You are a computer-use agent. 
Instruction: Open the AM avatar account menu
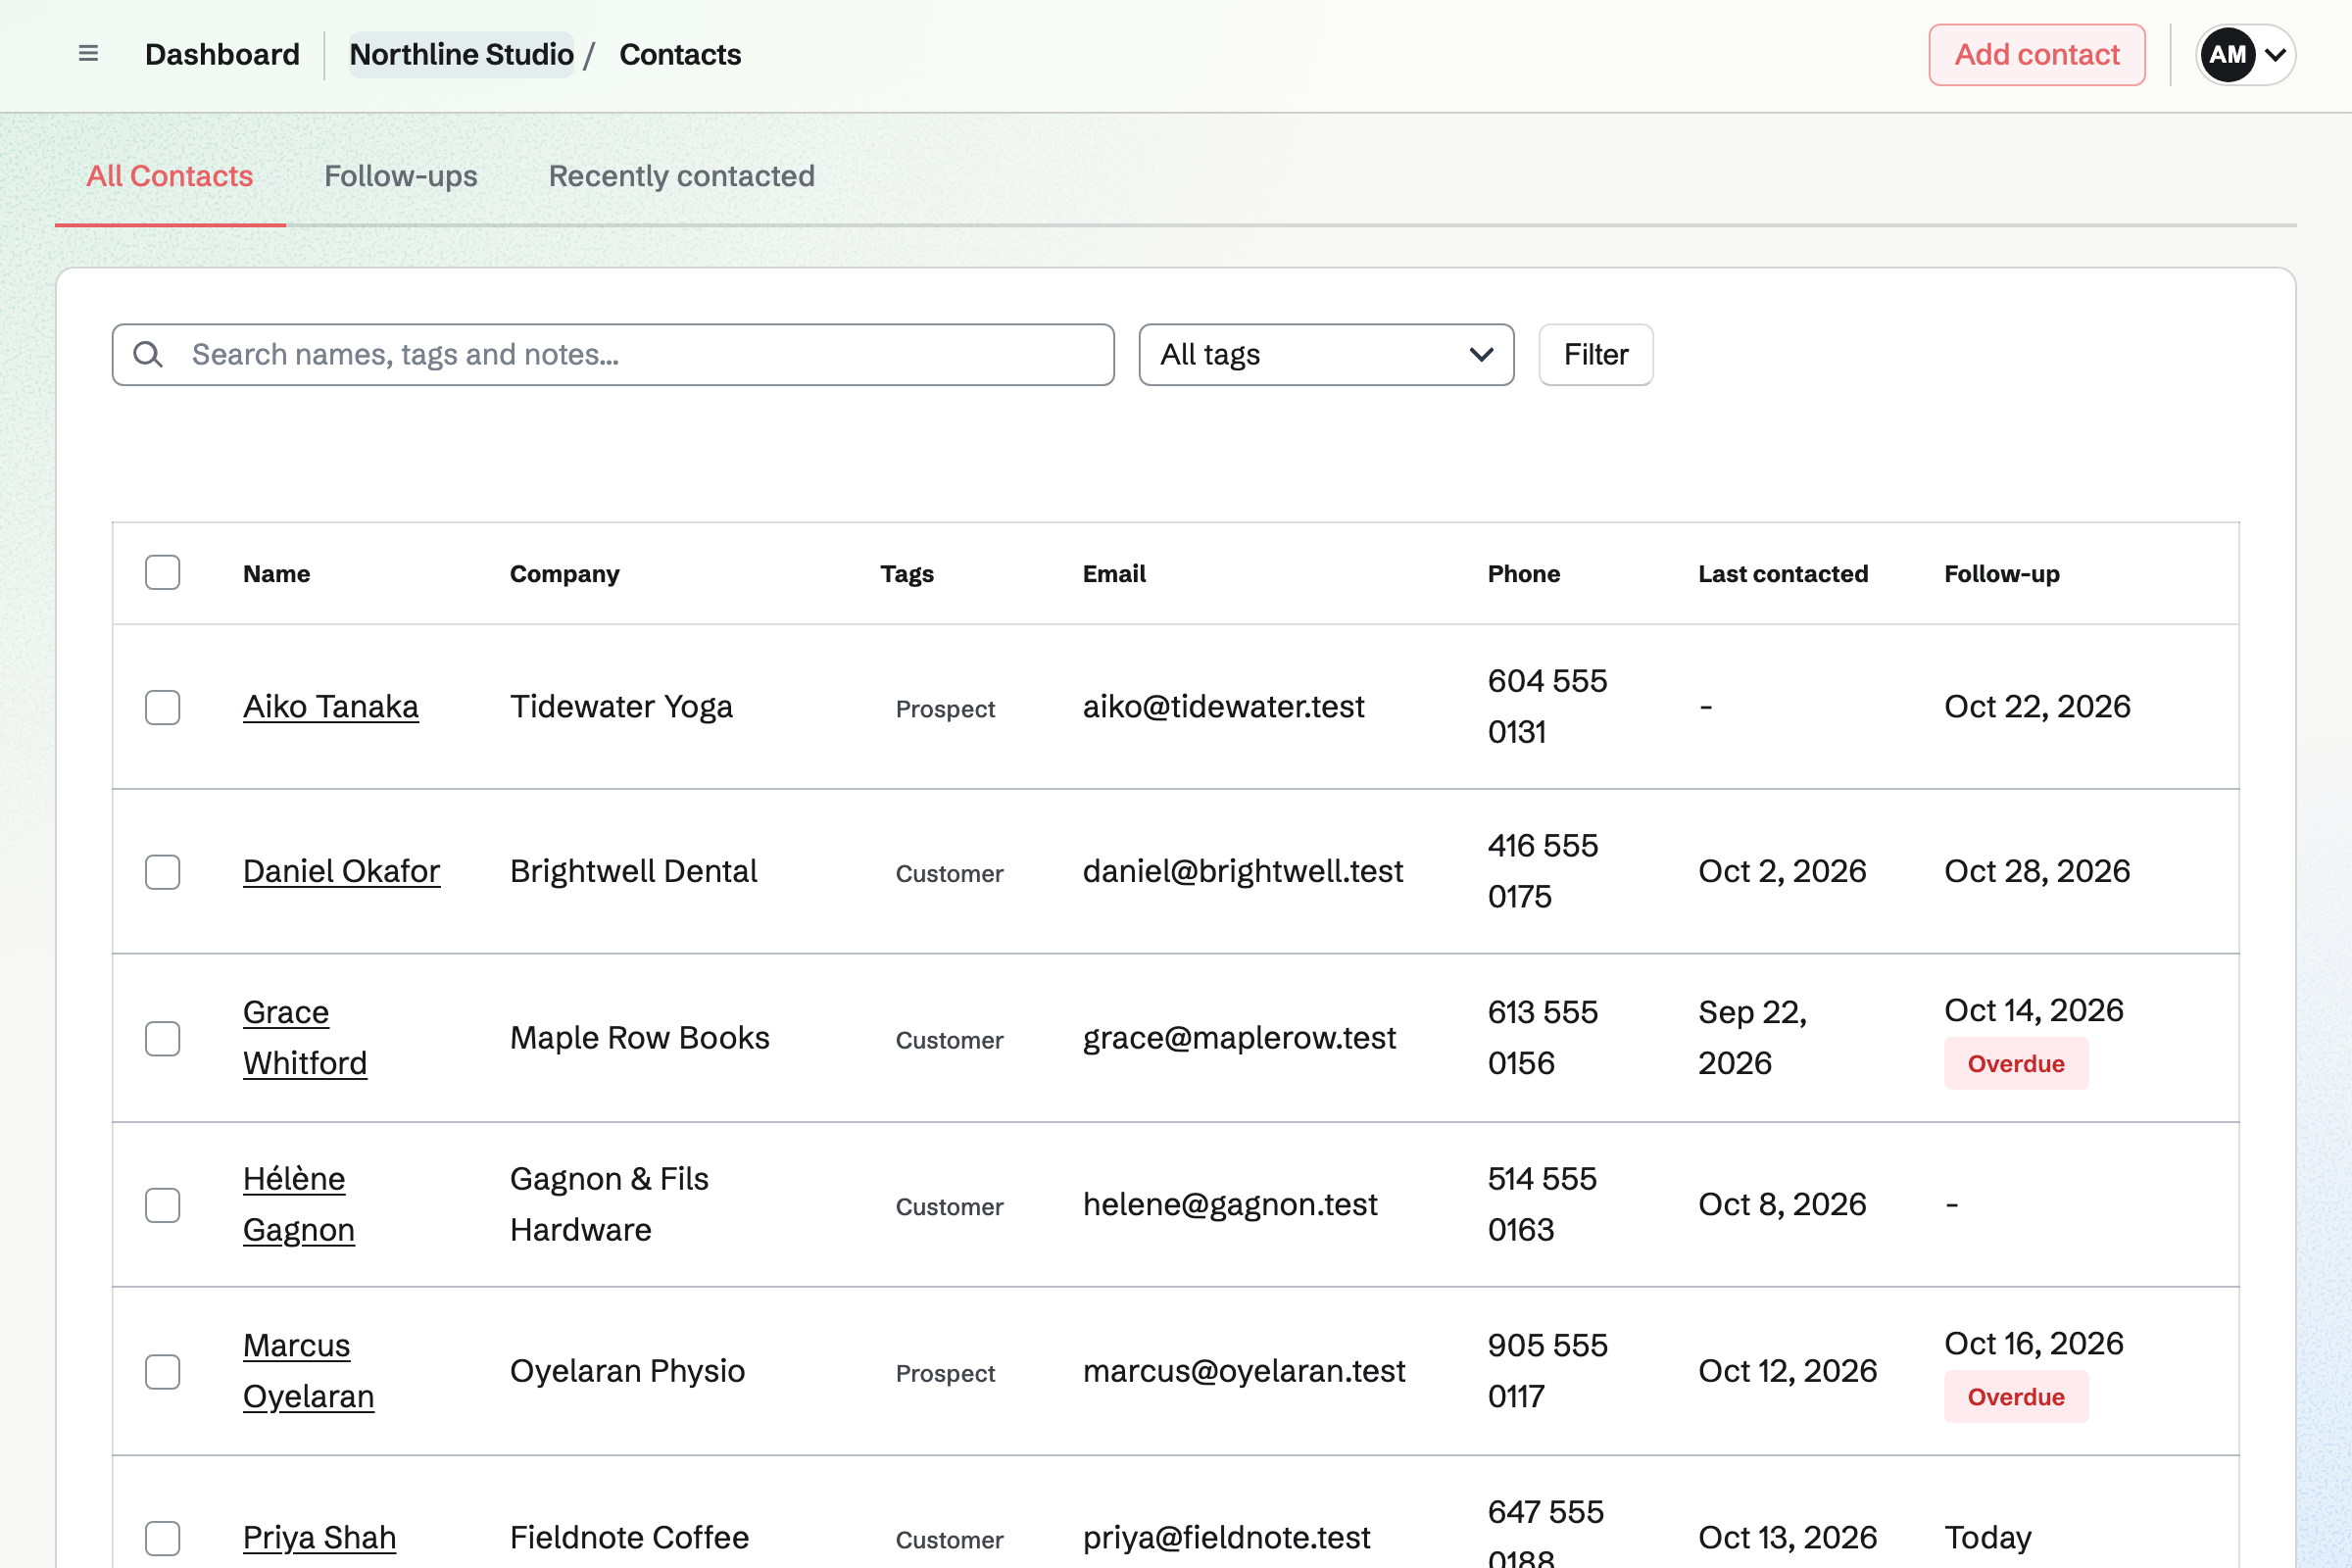pyautogui.click(x=2245, y=54)
